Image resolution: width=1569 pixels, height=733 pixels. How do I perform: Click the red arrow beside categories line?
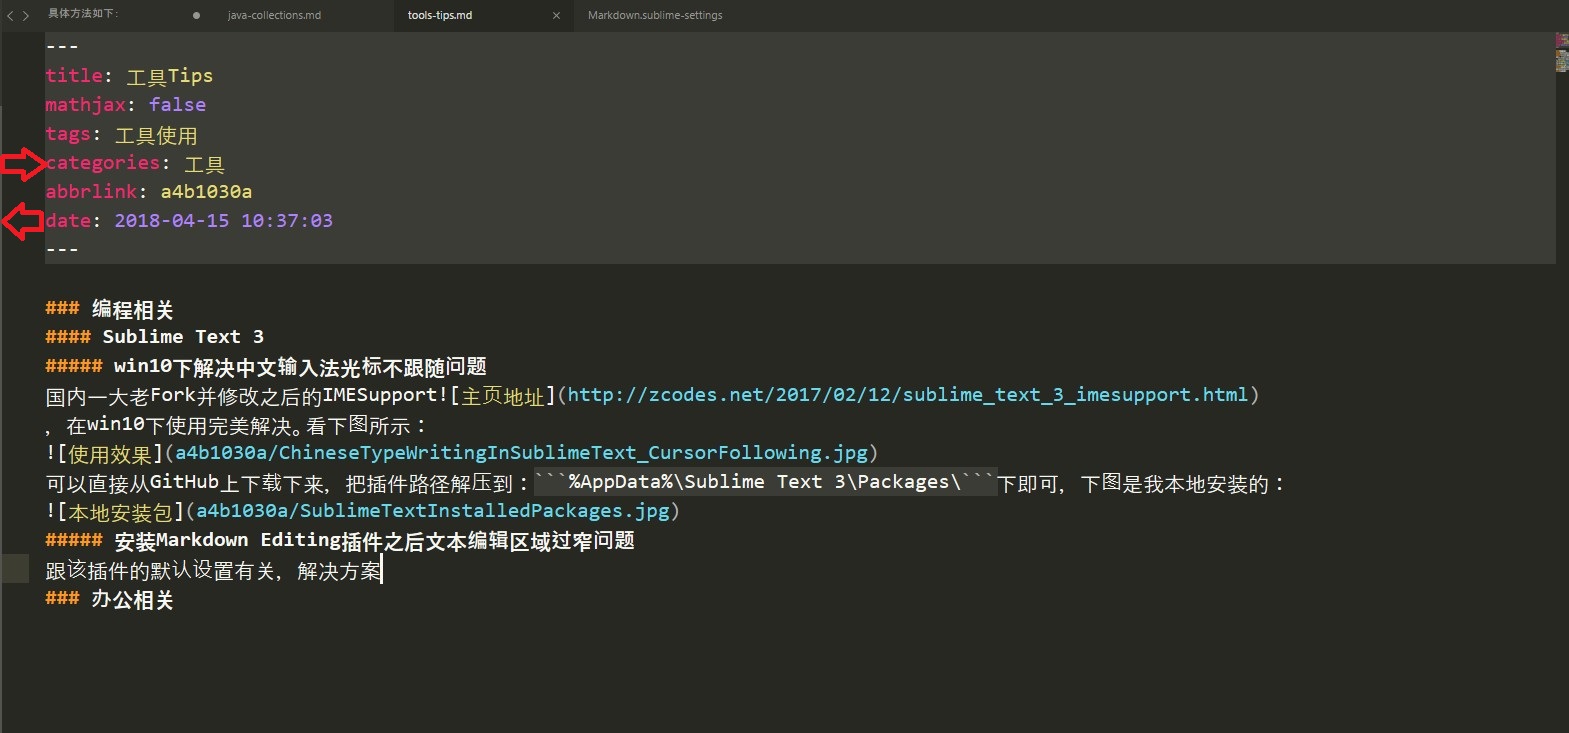click(x=22, y=164)
